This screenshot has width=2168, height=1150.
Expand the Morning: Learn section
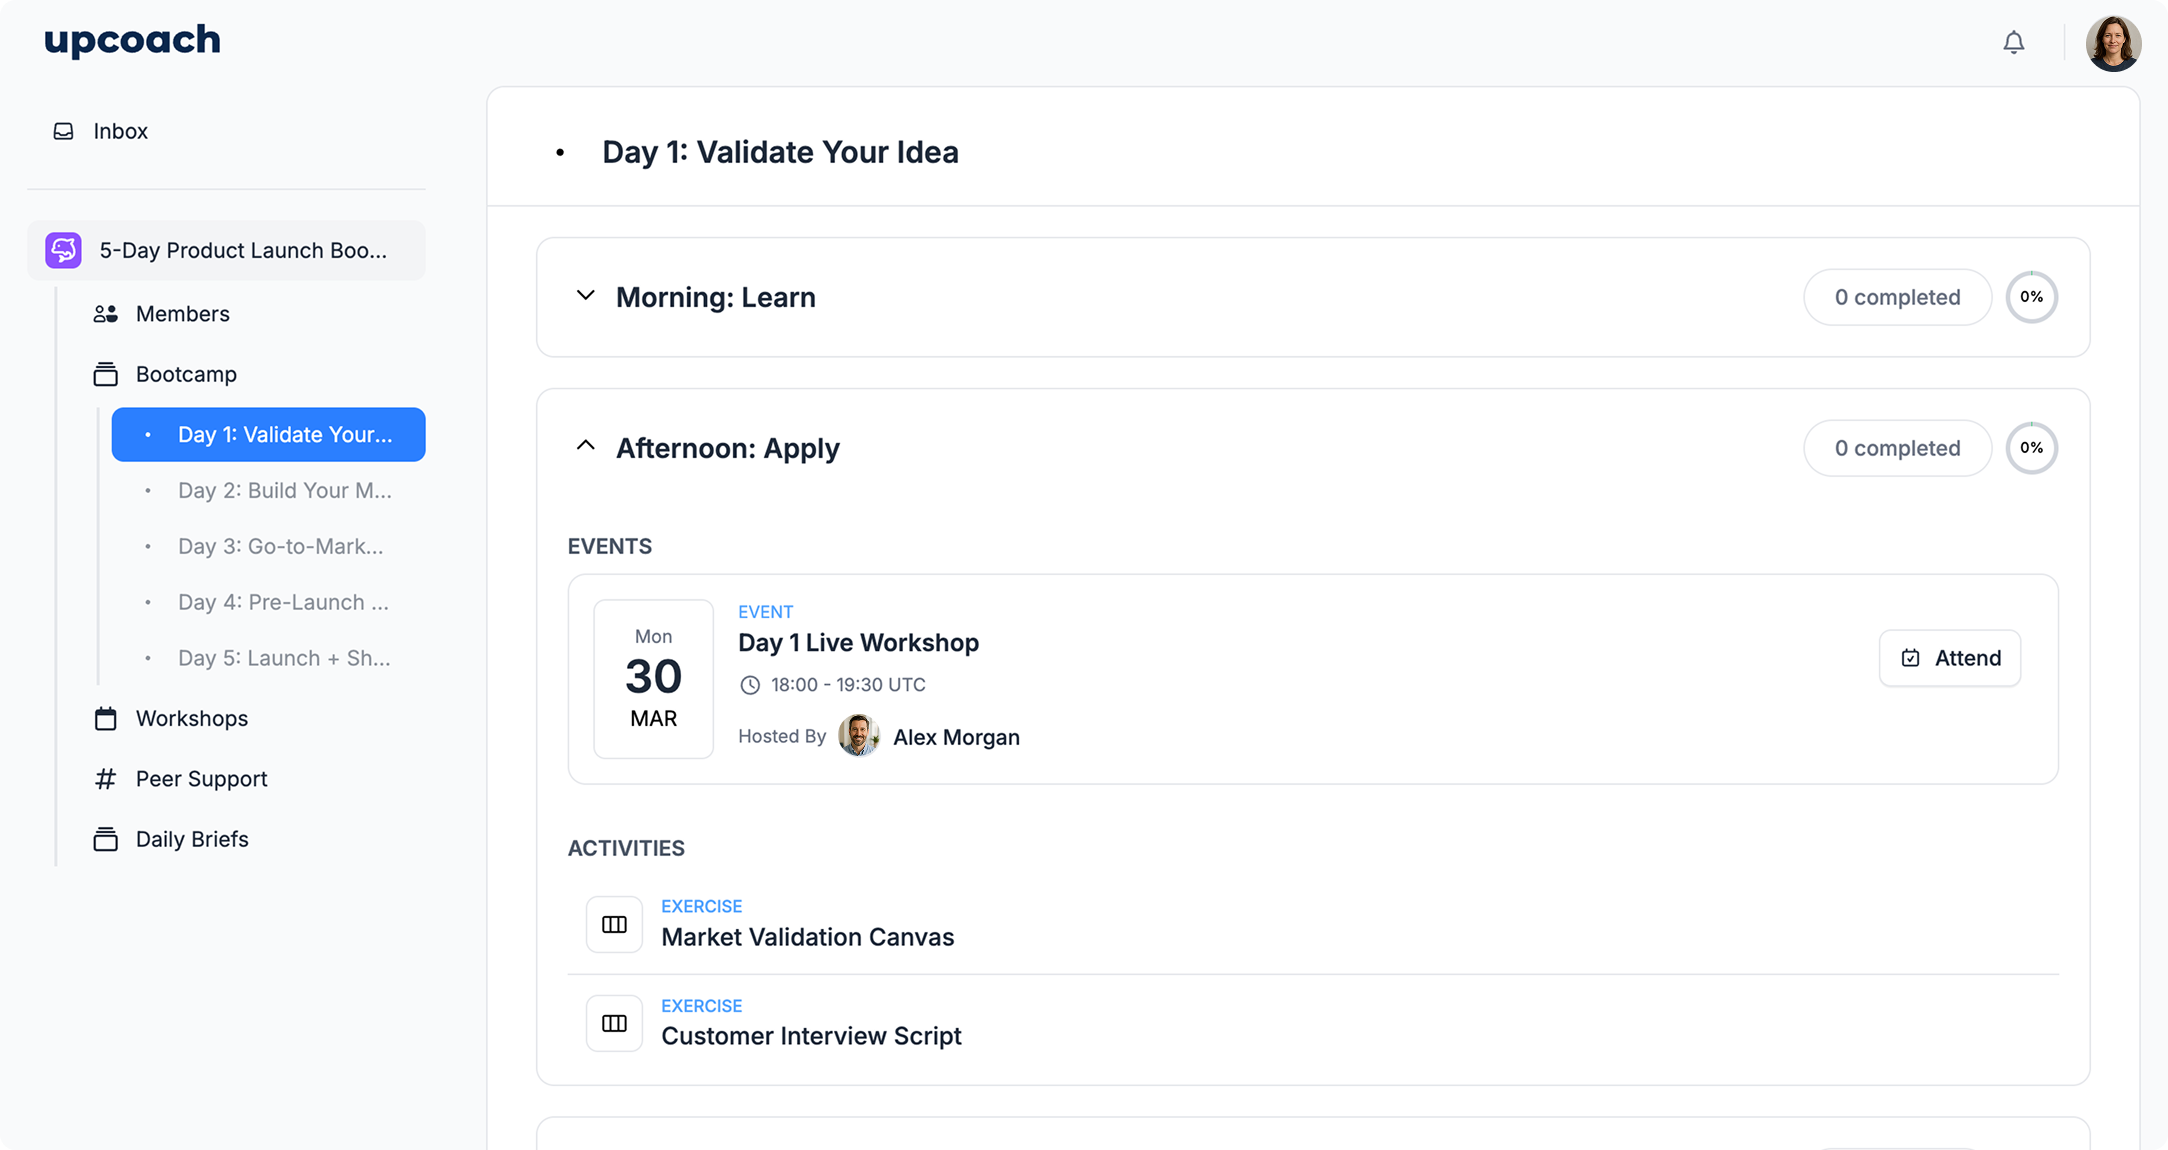[585, 296]
